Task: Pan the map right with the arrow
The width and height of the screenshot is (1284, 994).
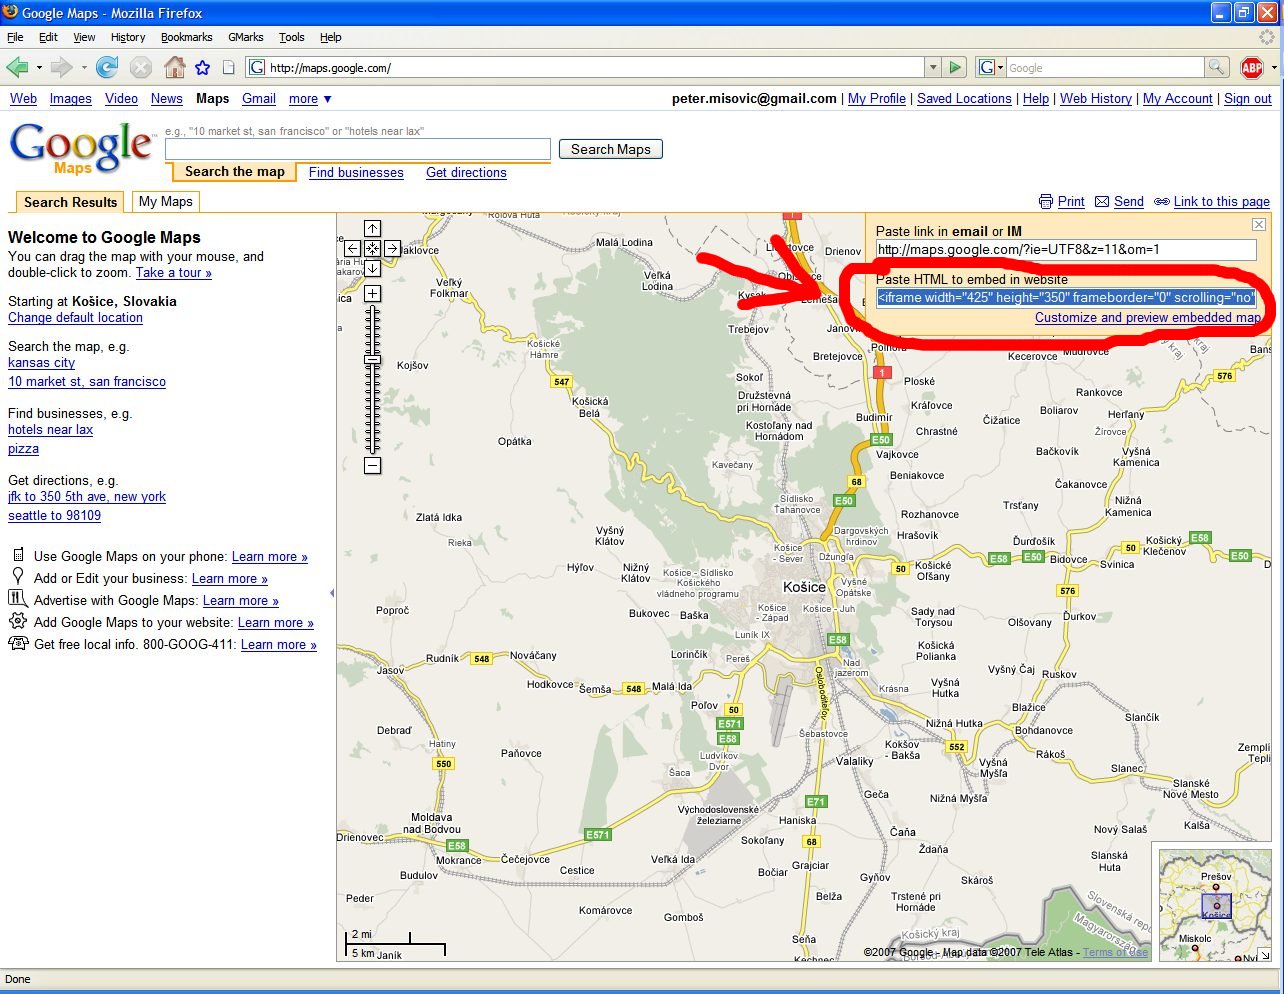Action: coord(392,248)
